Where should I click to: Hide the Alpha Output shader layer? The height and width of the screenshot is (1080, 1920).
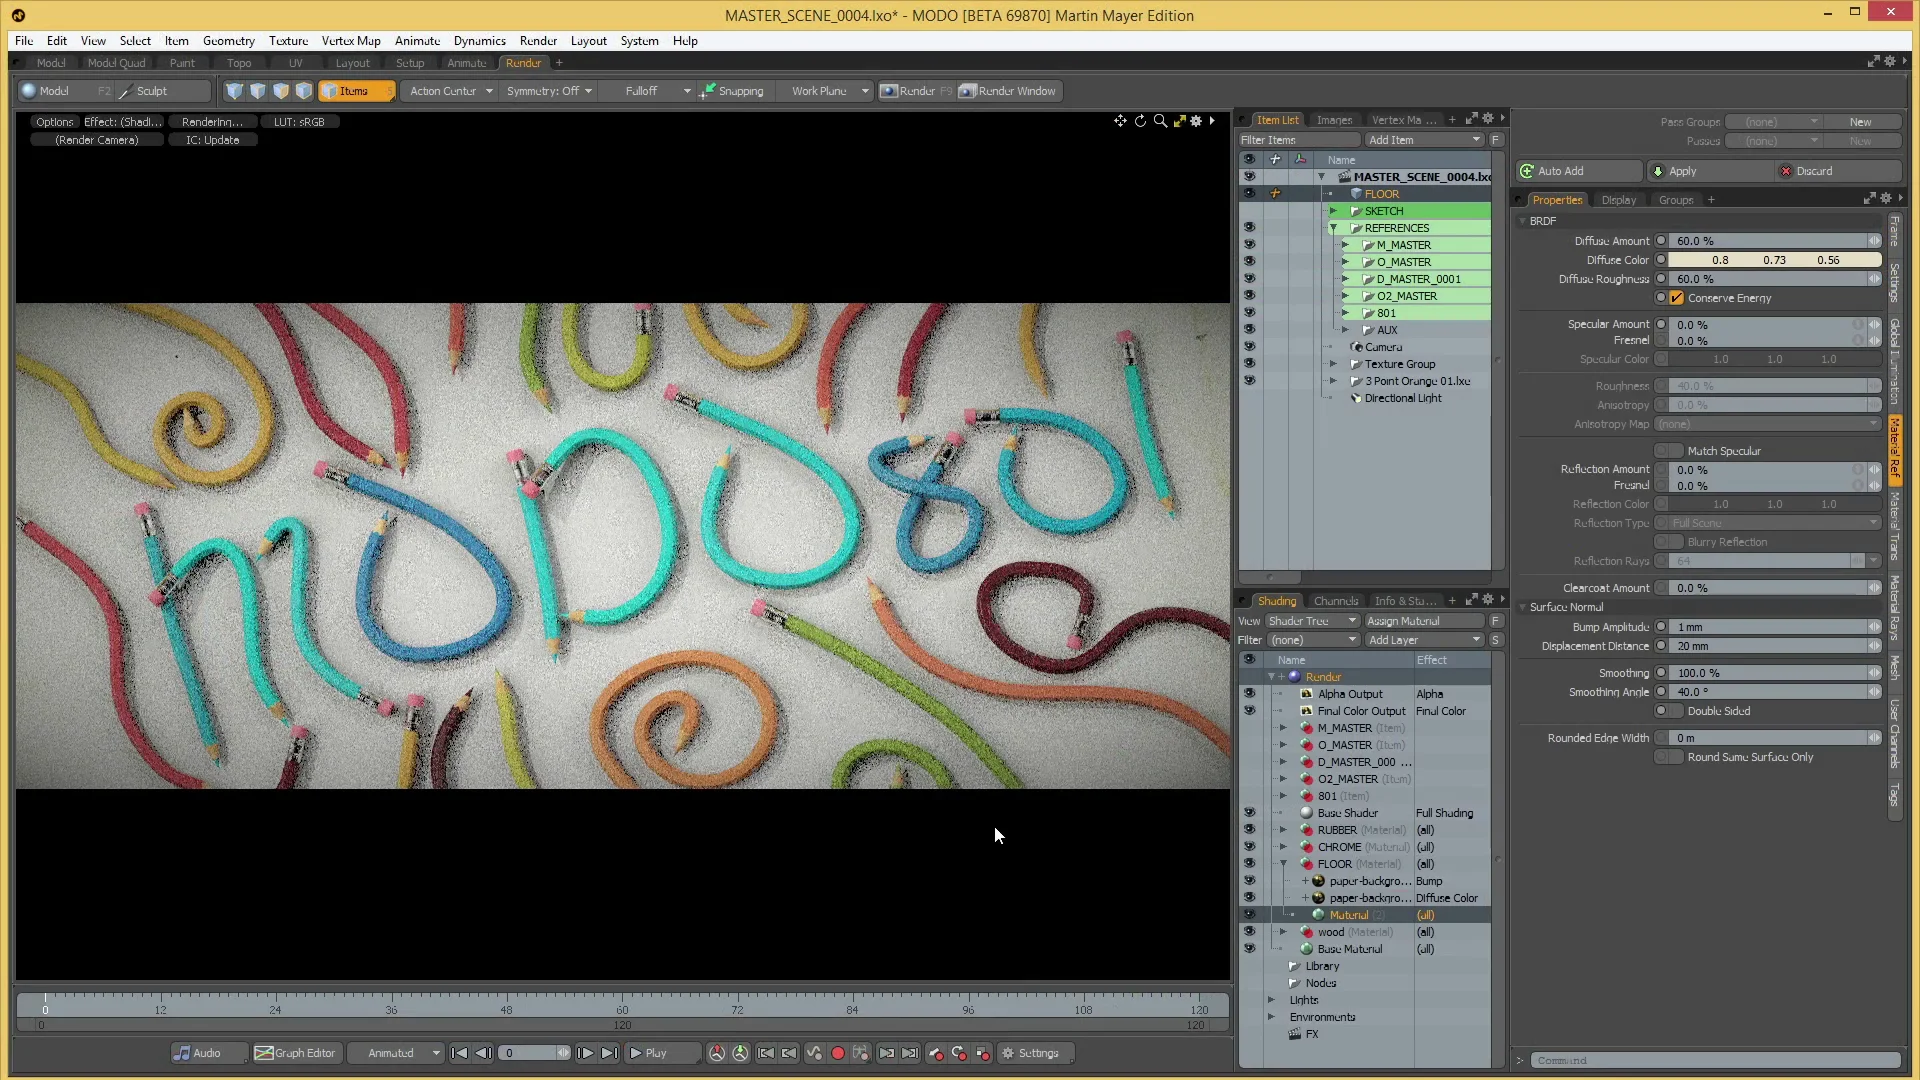(1249, 694)
